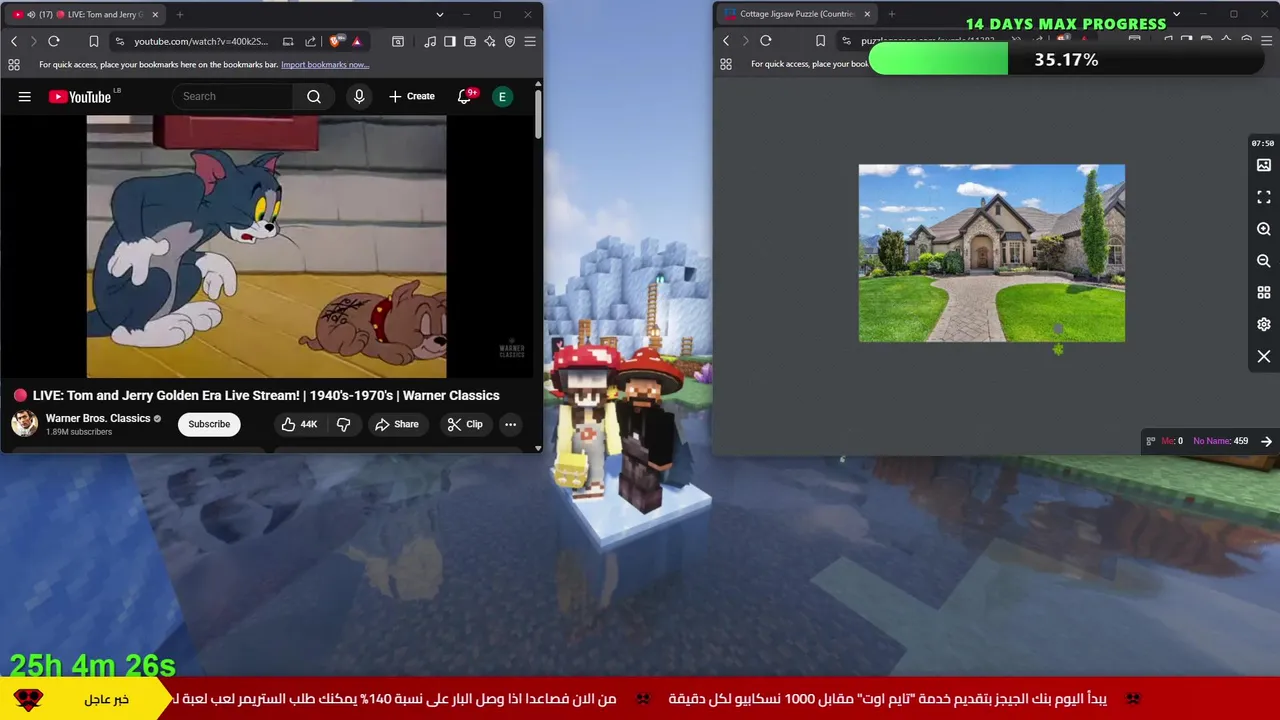Open YouTube notifications bell
Screen dimensions: 1280x720
click(464, 96)
